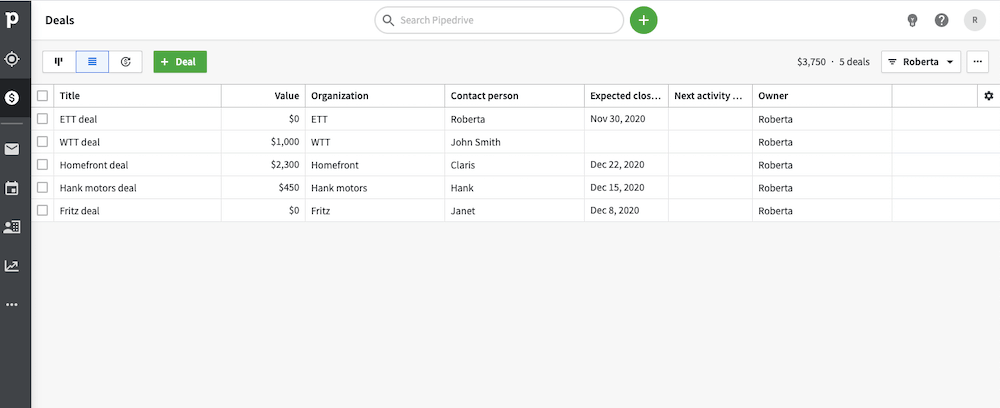Open the Pipedrive logo home
The height and width of the screenshot is (408, 1000).
(x=12, y=20)
